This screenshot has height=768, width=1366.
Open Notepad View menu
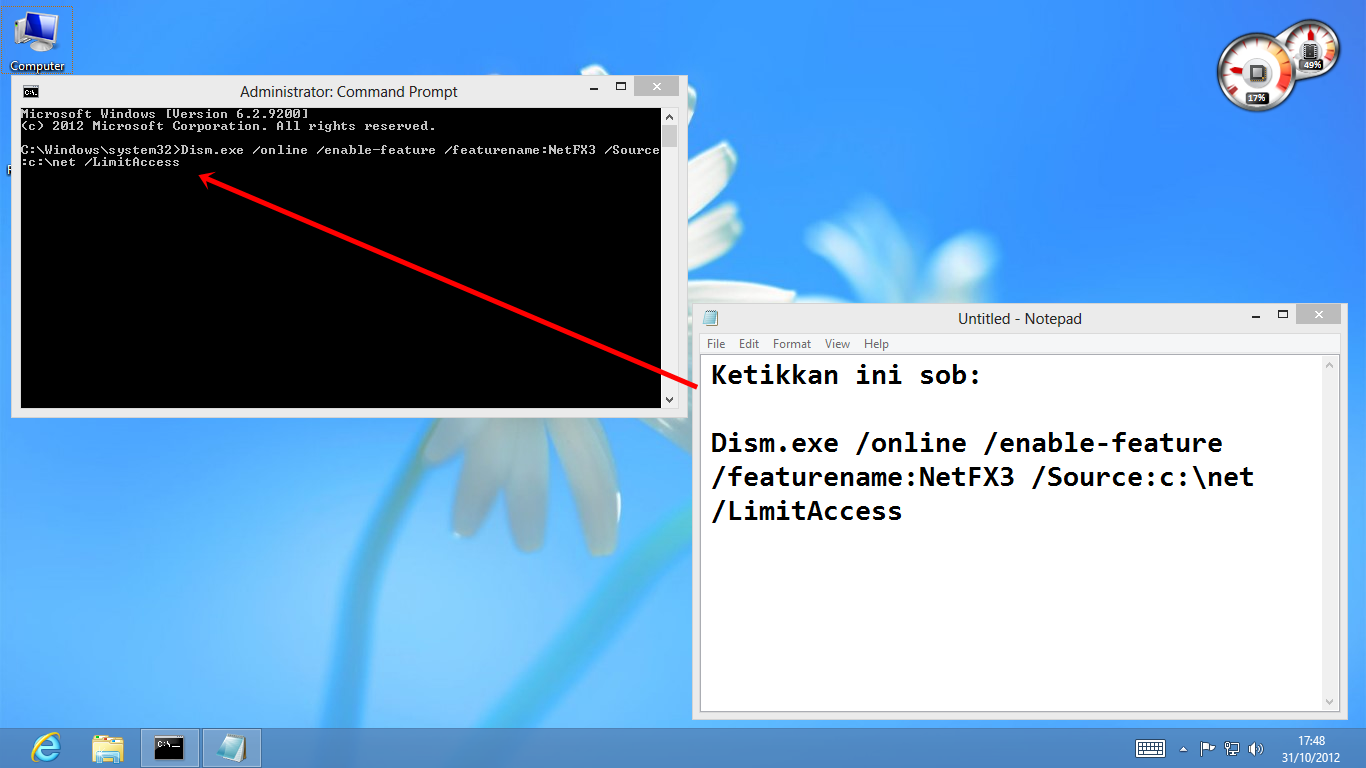click(x=837, y=344)
